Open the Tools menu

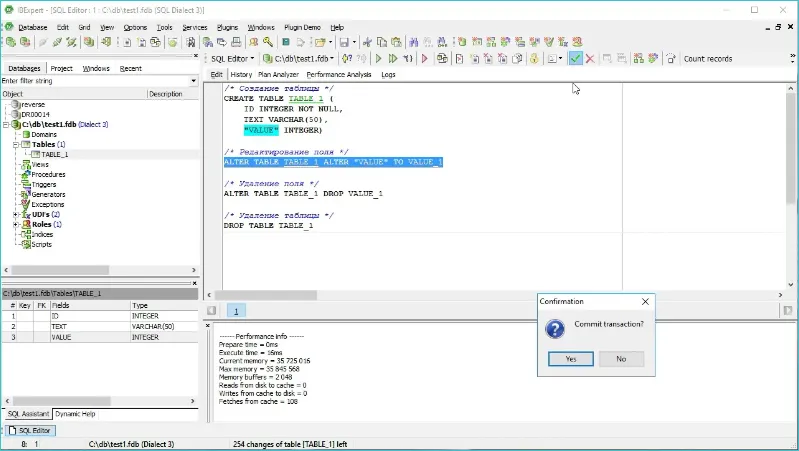coord(164,28)
